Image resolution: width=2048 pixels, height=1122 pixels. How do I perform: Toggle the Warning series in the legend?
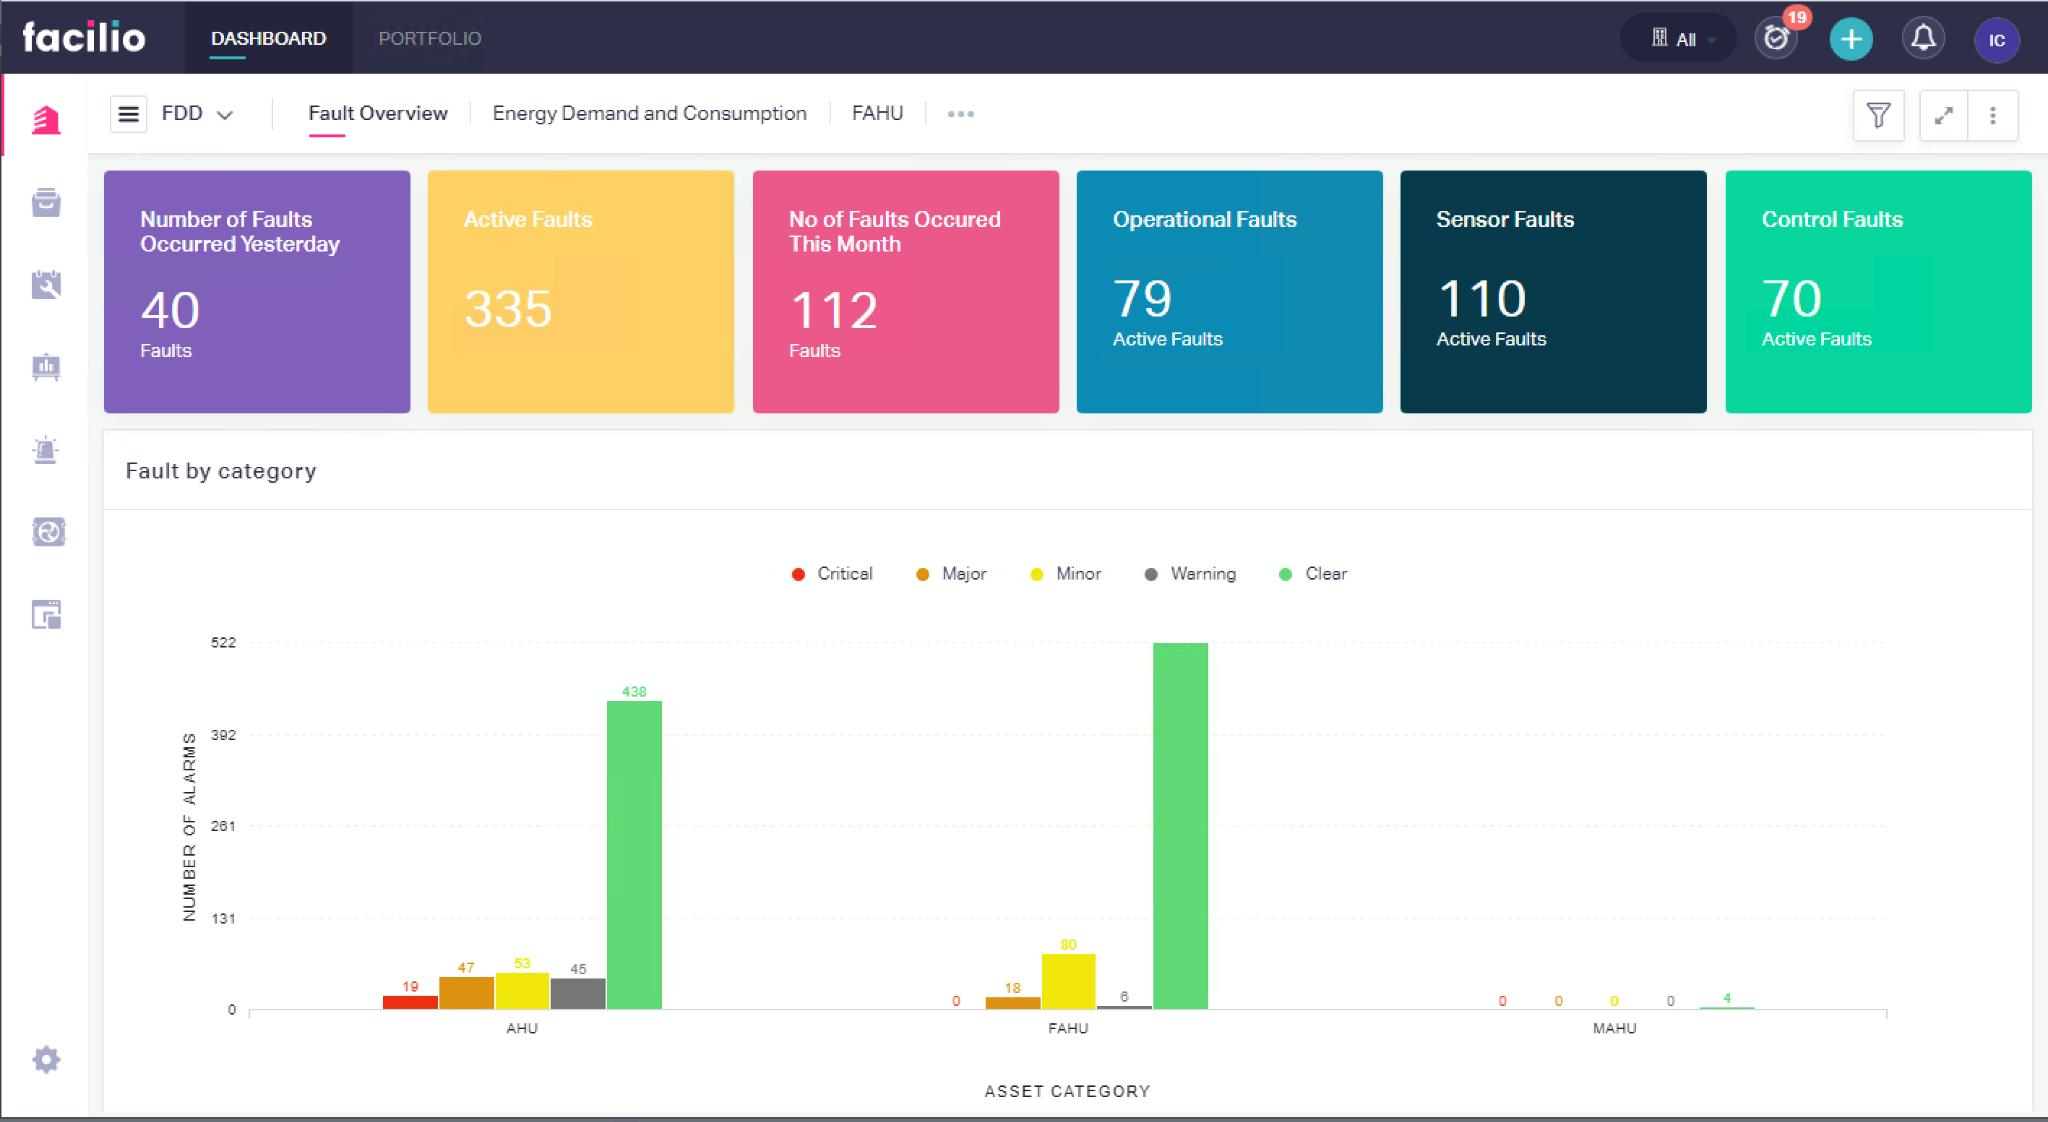coord(1190,574)
